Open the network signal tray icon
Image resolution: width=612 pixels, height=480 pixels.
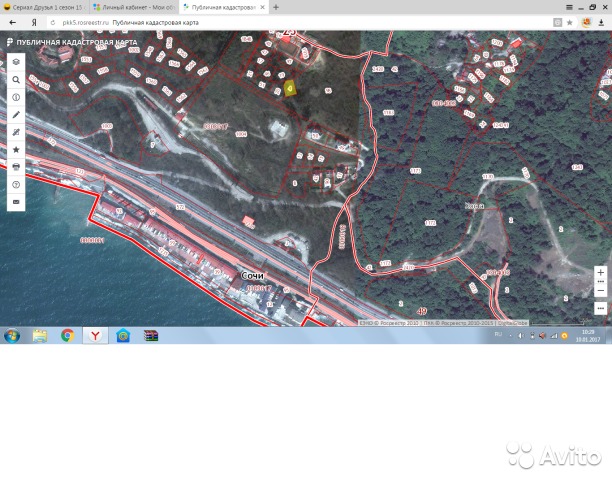pos(554,336)
